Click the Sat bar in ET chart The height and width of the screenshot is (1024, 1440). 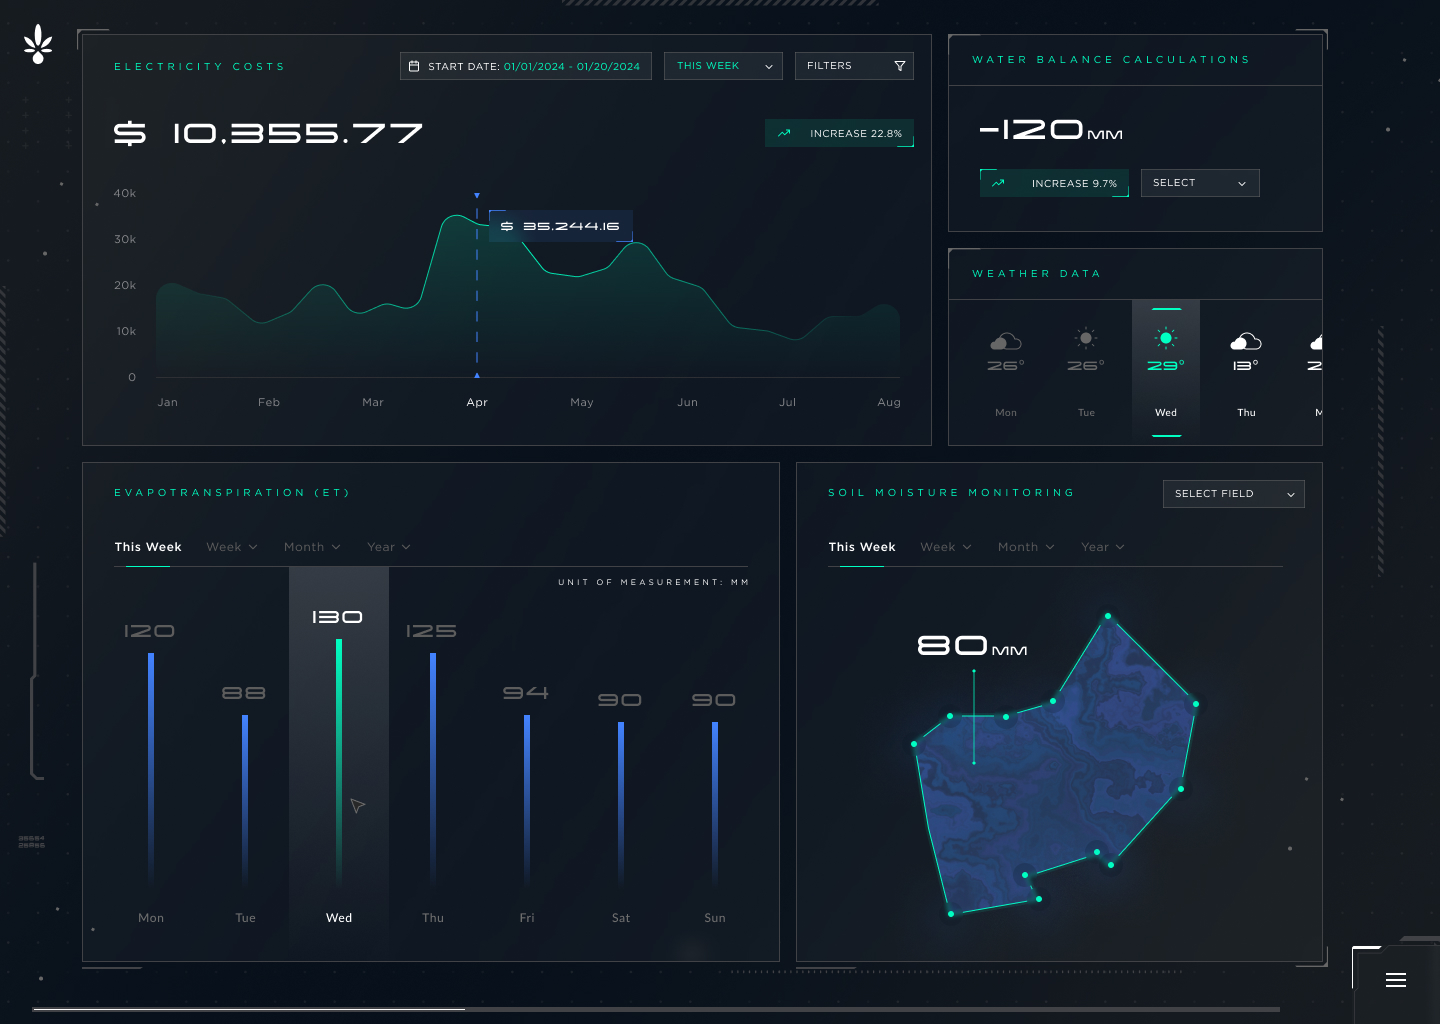[621, 802]
